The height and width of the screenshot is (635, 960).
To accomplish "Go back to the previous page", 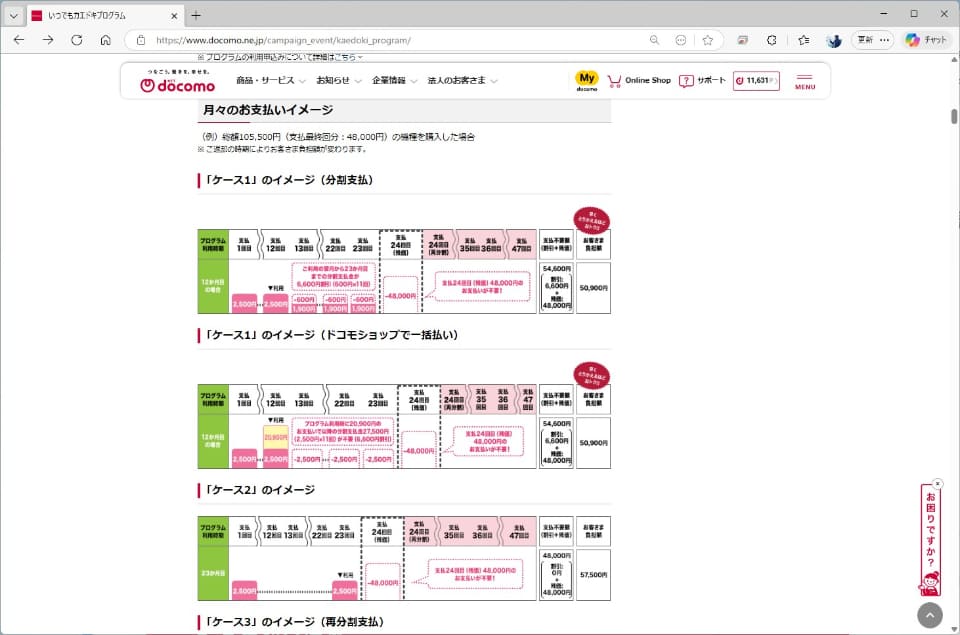I will click(x=19, y=40).
